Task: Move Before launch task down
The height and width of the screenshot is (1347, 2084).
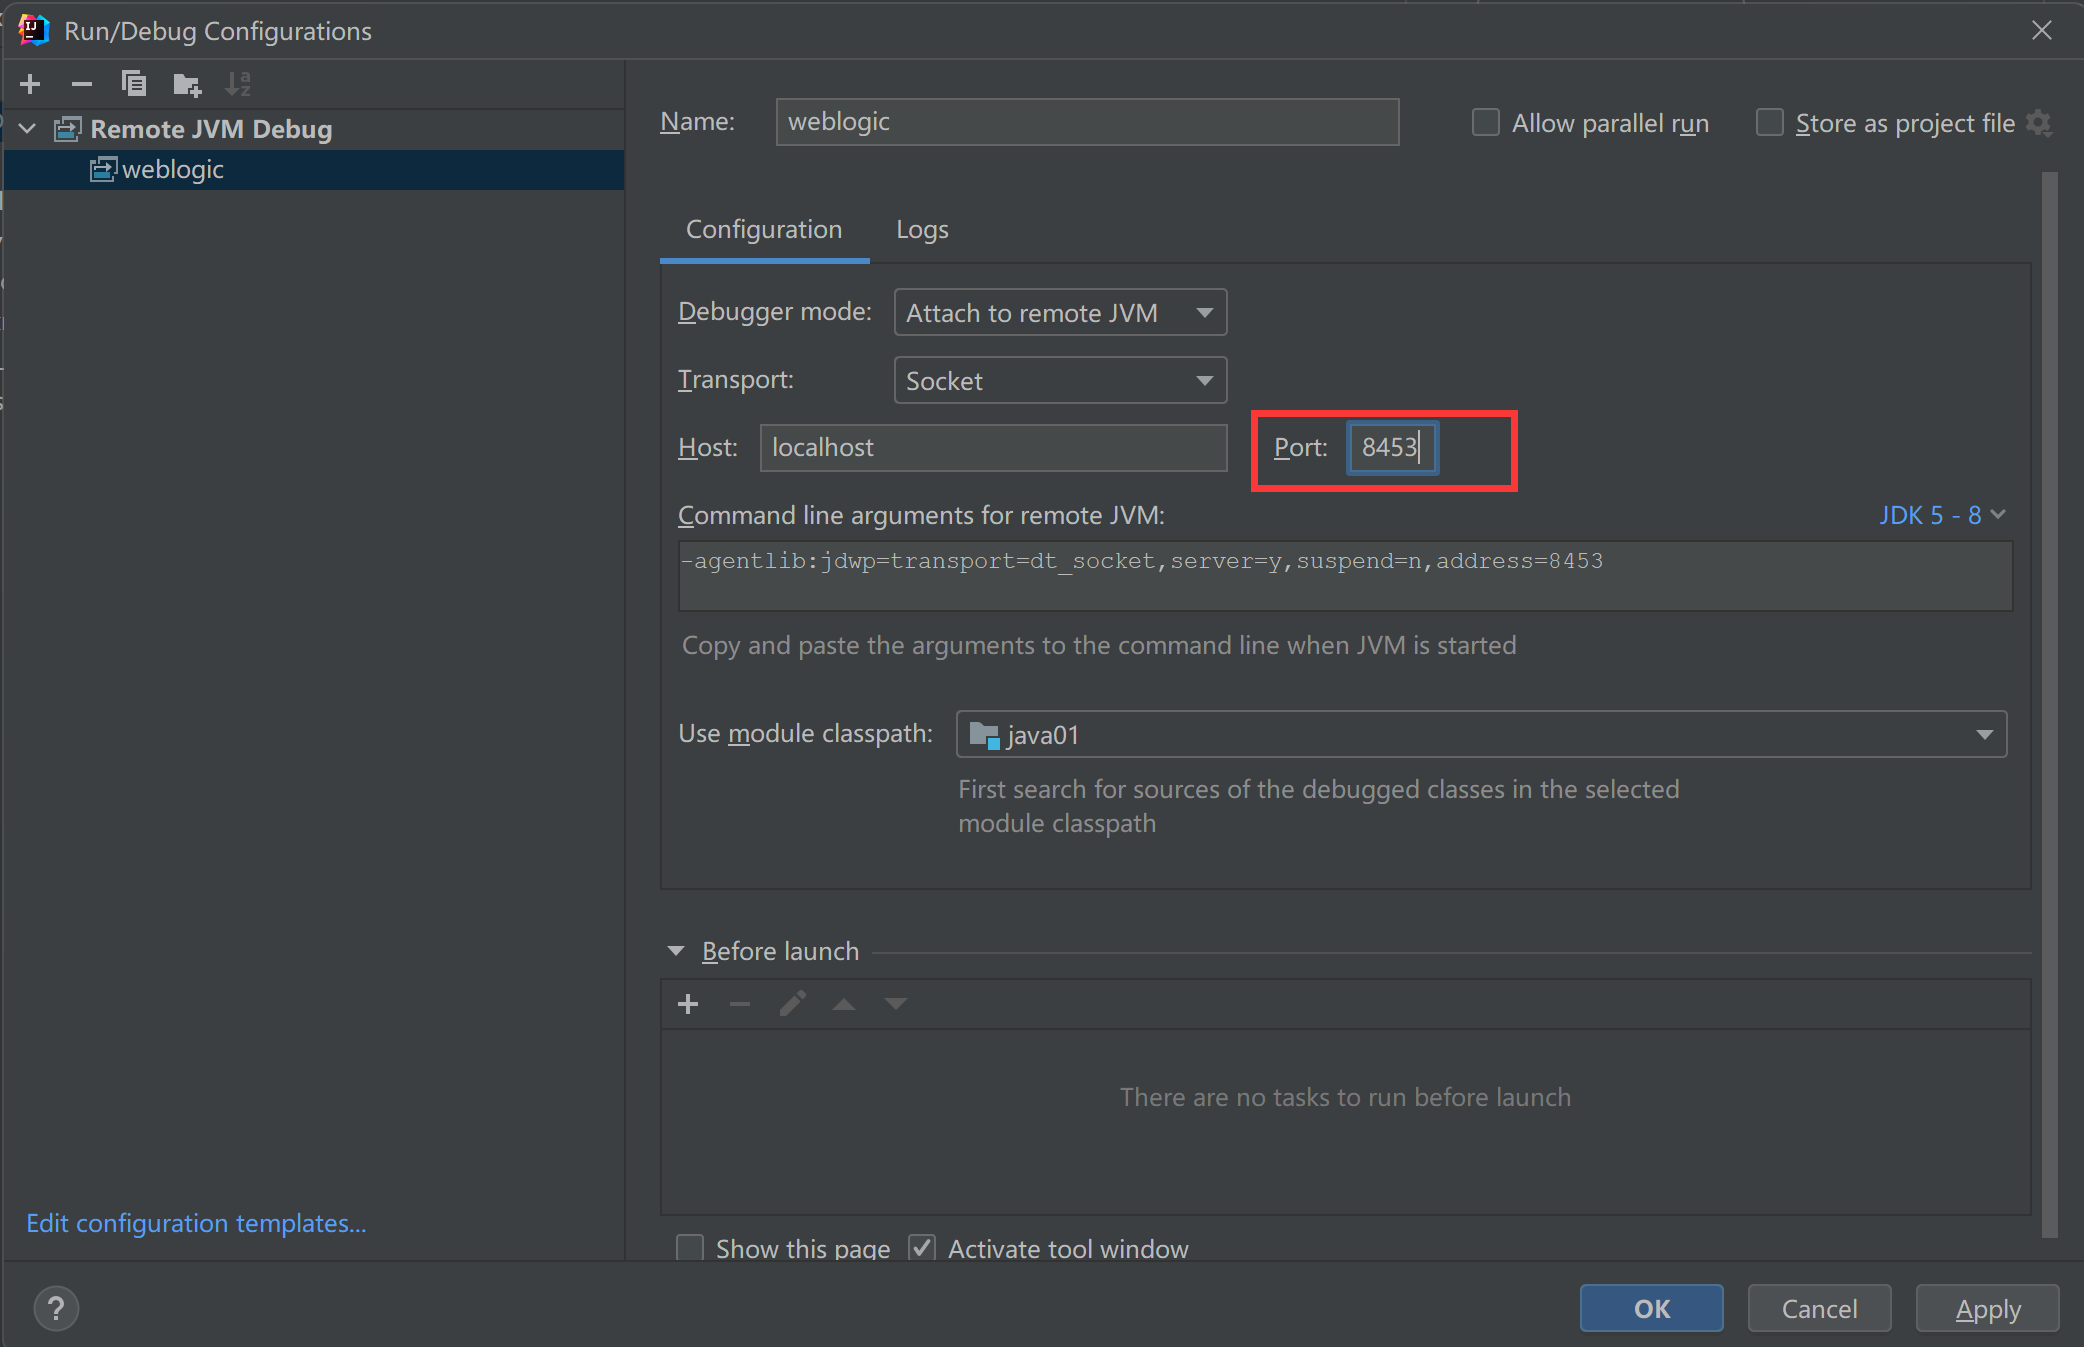Action: tap(896, 1004)
